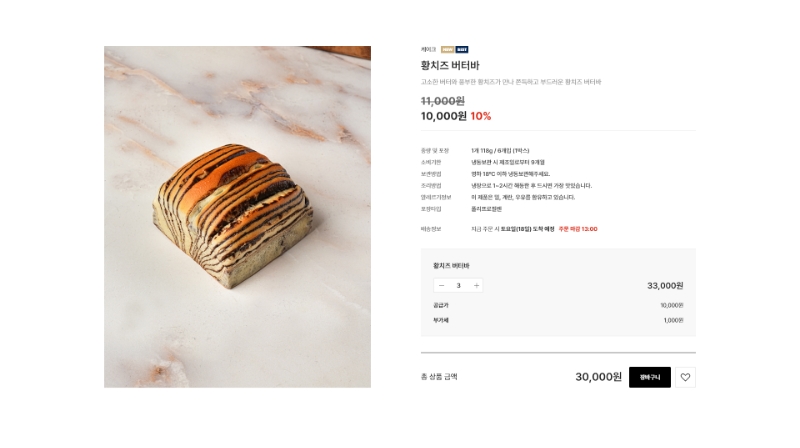
Task: Click the crossed-out 11,000원 original price
Action: pyautogui.click(x=443, y=101)
